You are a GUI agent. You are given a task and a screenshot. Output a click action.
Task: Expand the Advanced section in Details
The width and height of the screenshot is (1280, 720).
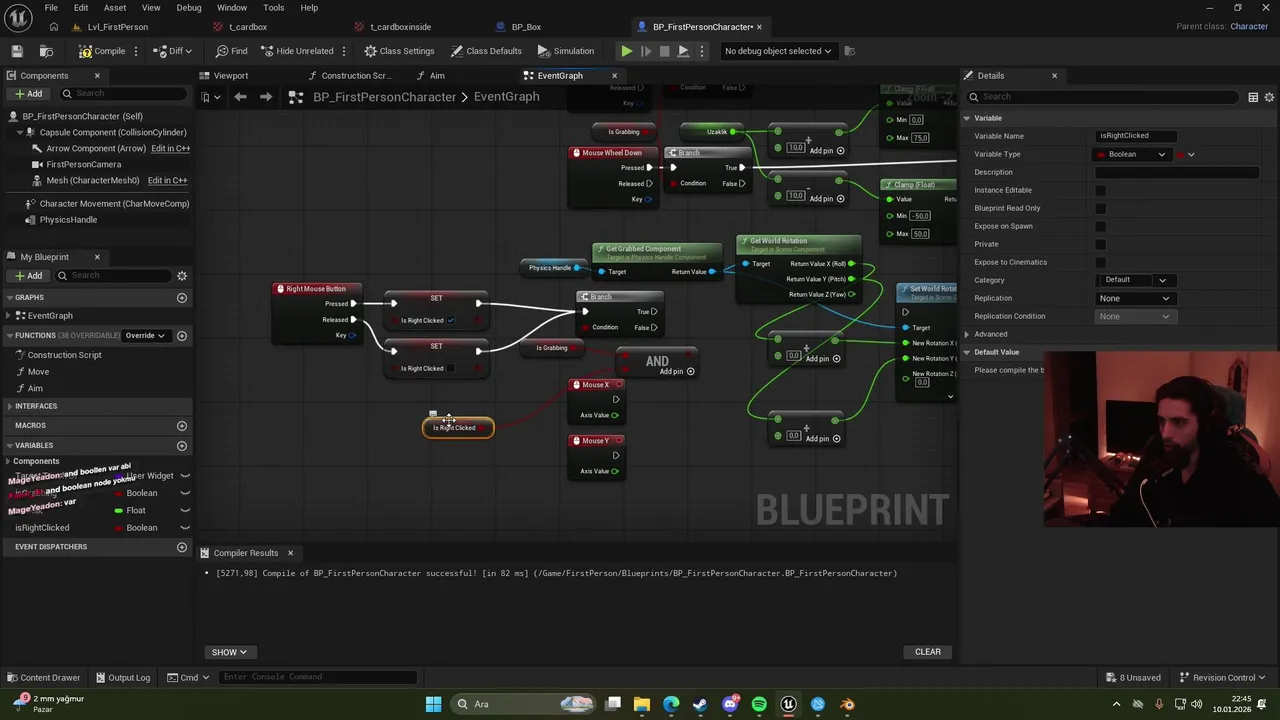pyautogui.click(x=967, y=334)
